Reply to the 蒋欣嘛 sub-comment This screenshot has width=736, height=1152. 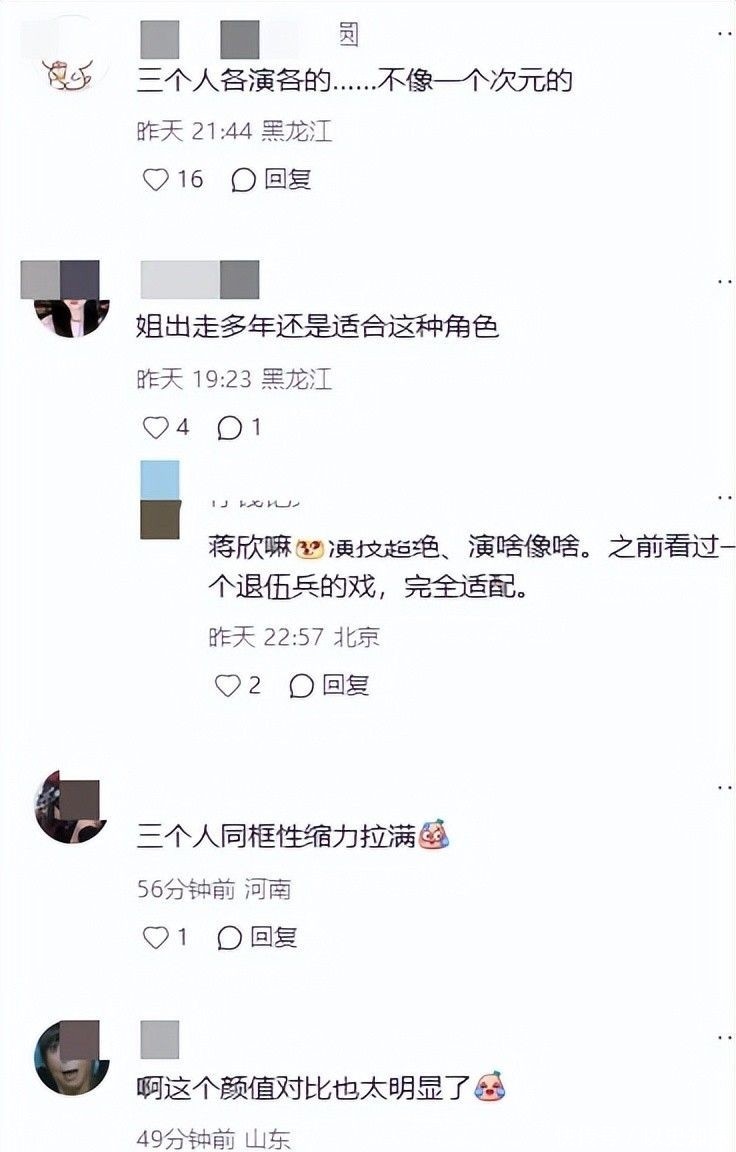(328, 685)
